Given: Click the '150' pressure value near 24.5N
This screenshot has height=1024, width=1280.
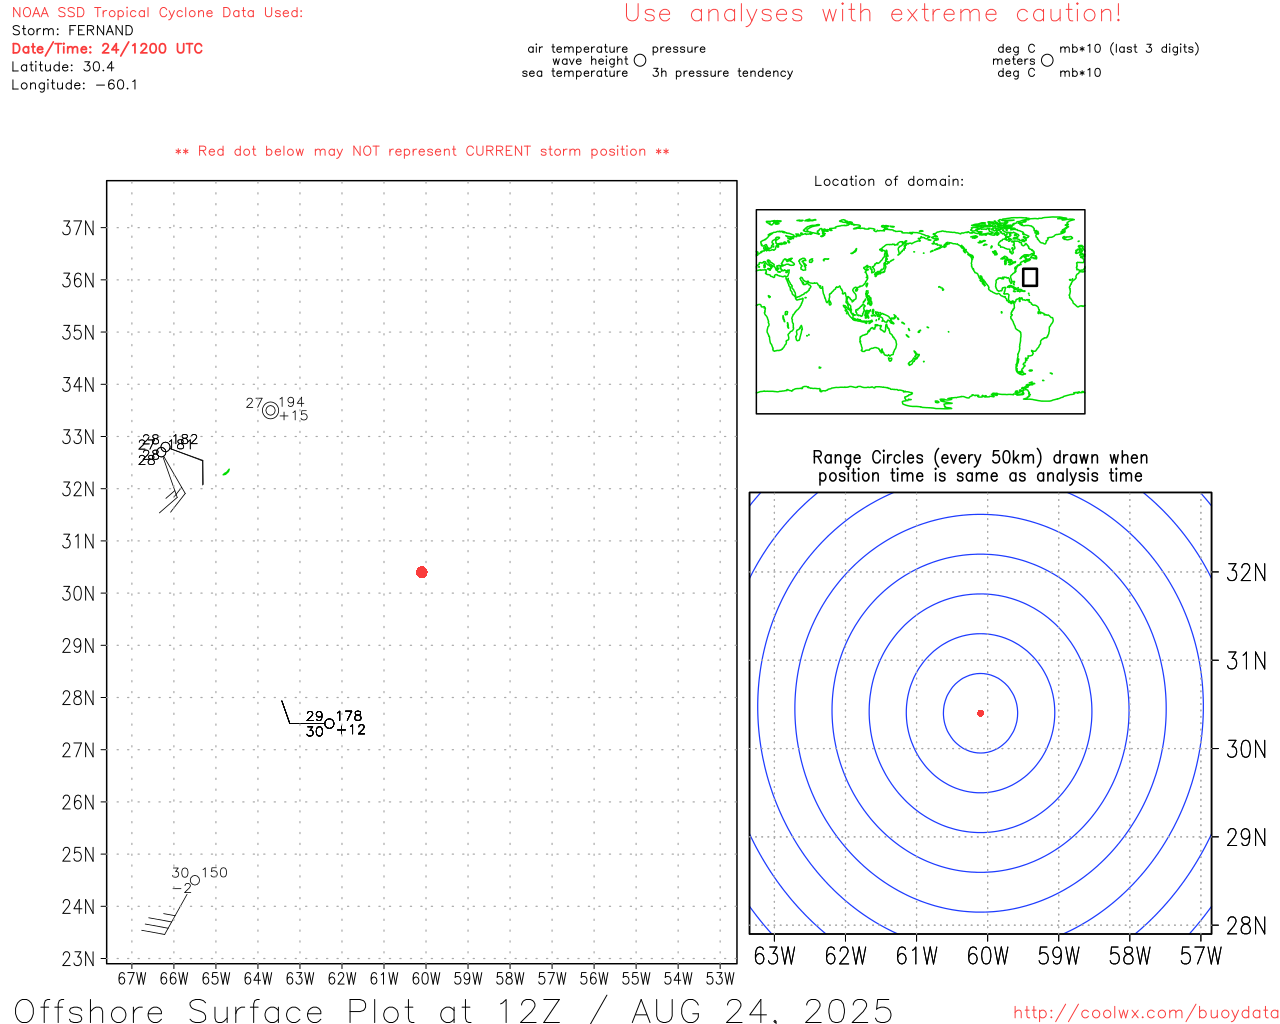Looking at the screenshot, I should (x=215, y=873).
